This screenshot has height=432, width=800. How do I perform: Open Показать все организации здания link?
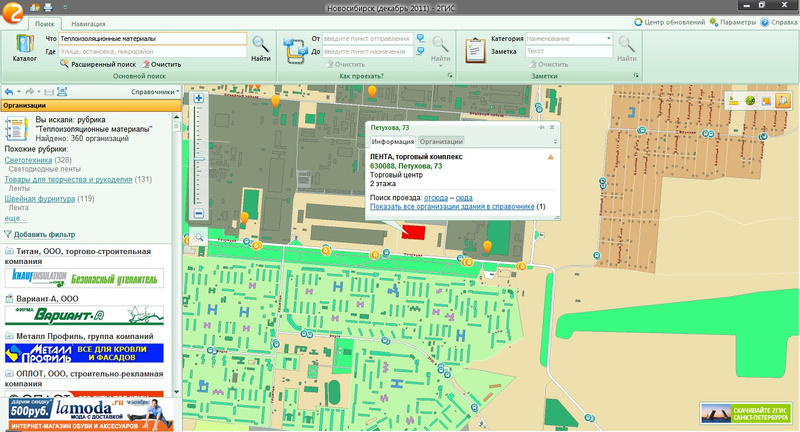(x=452, y=207)
